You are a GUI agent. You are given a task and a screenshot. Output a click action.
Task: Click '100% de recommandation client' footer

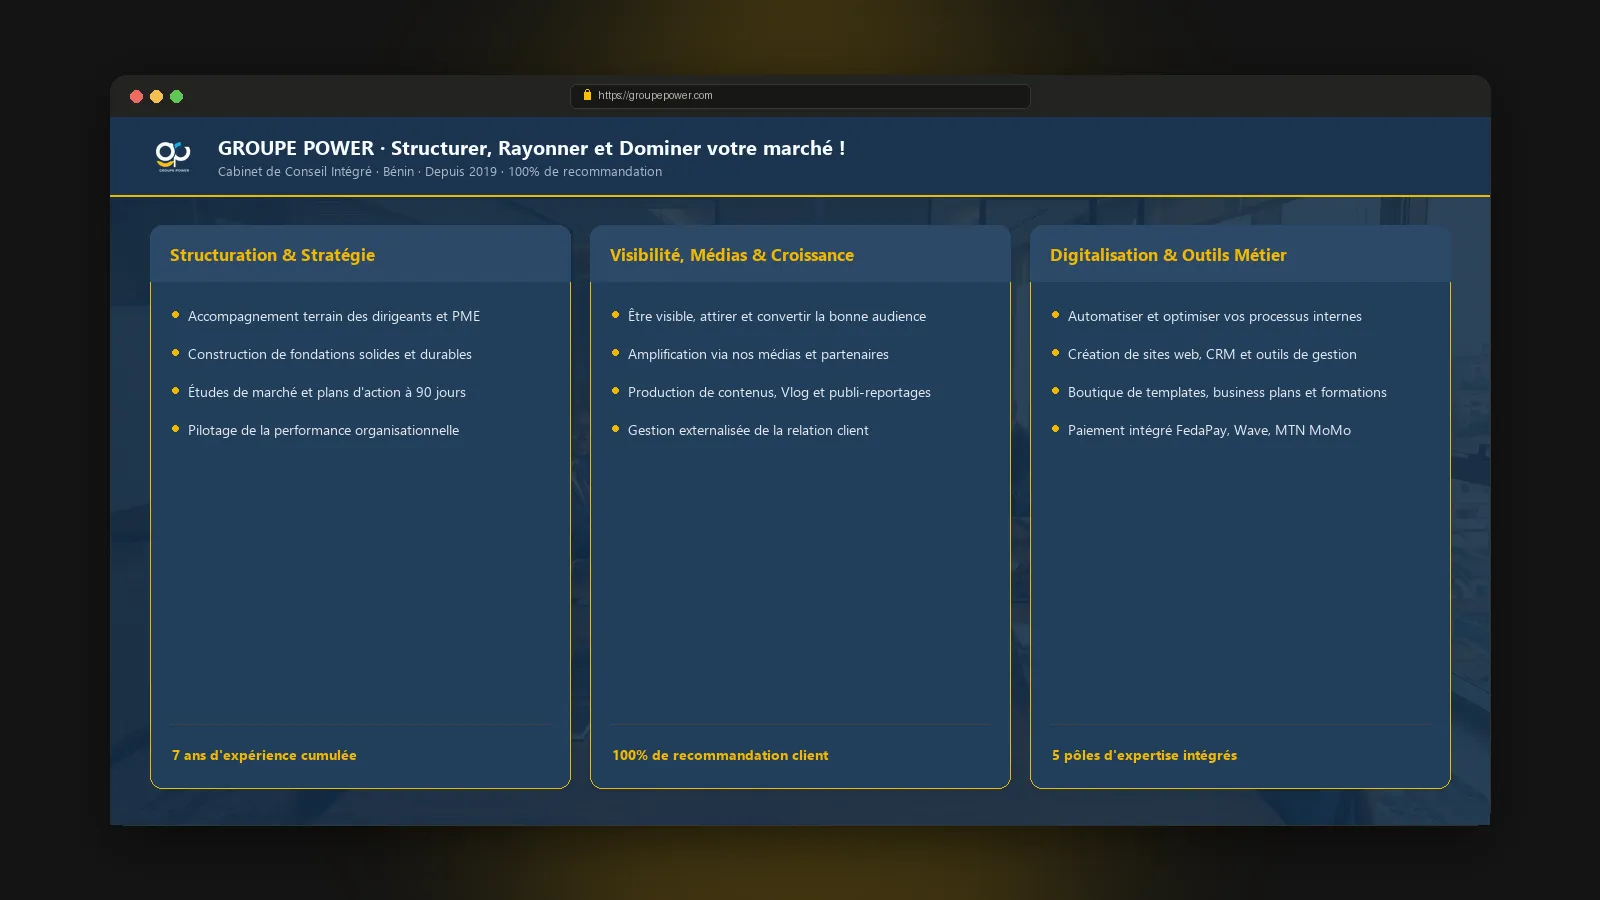[720, 755]
